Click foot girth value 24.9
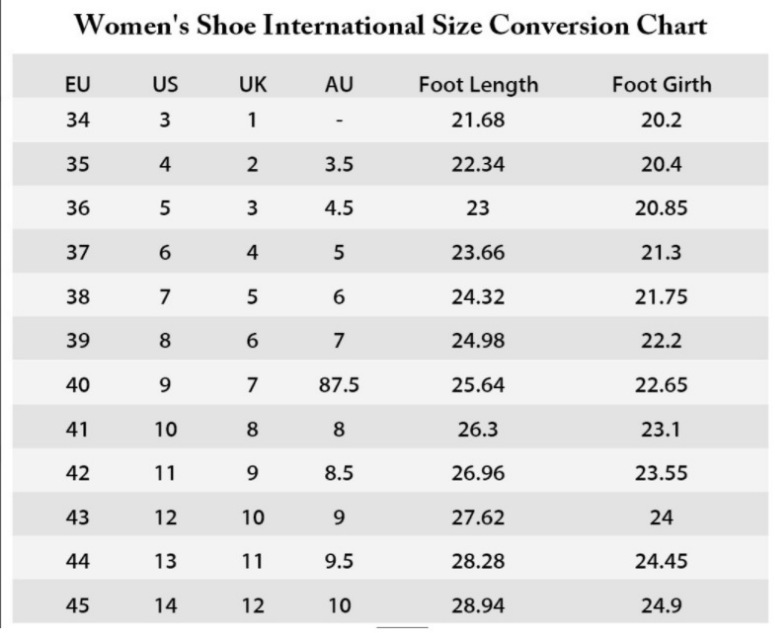775x633 pixels. pyautogui.click(x=661, y=606)
